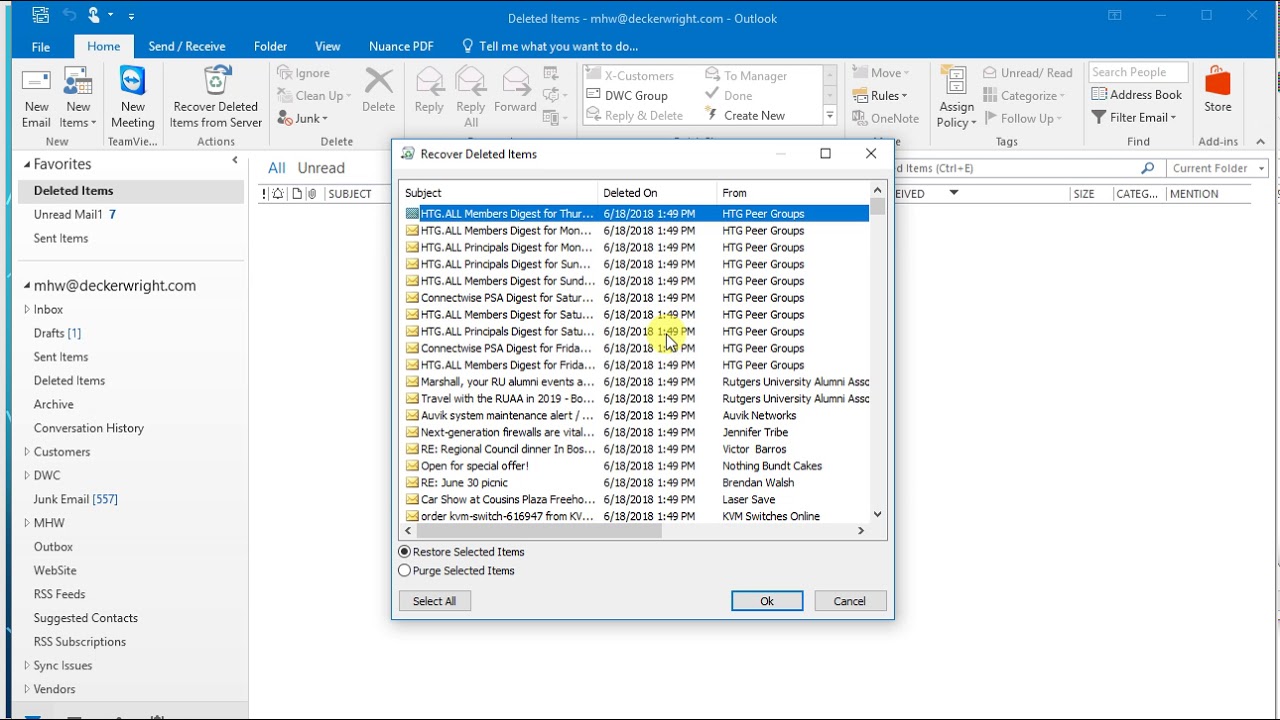Screen dimensions: 1280x720
Task: Open the File tab
Action: click(x=41, y=46)
